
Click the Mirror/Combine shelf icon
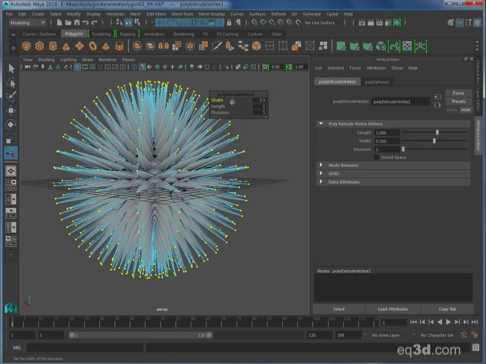(x=163, y=46)
